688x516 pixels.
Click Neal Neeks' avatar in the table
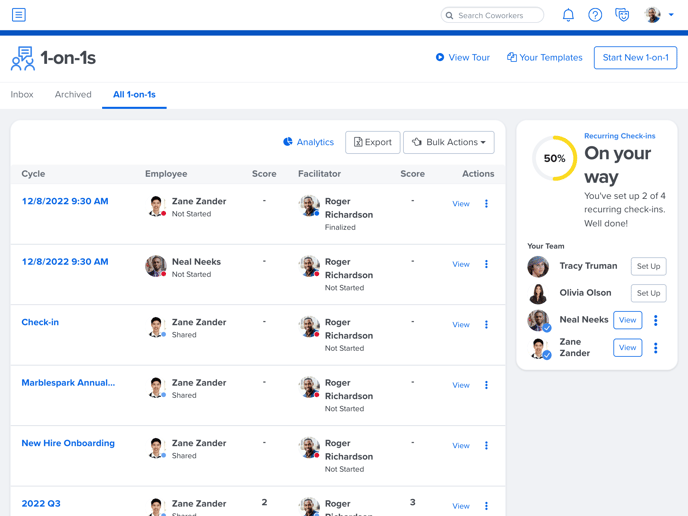point(156,266)
